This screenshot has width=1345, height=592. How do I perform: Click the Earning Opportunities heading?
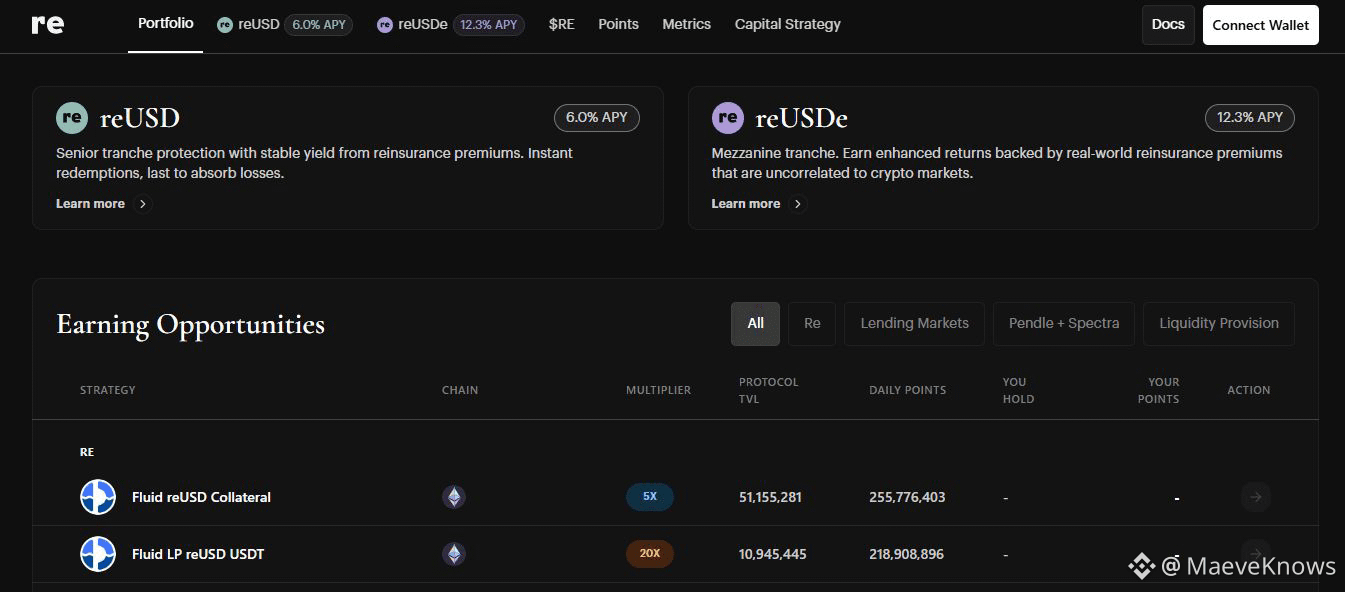pyautogui.click(x=191, y=325)
